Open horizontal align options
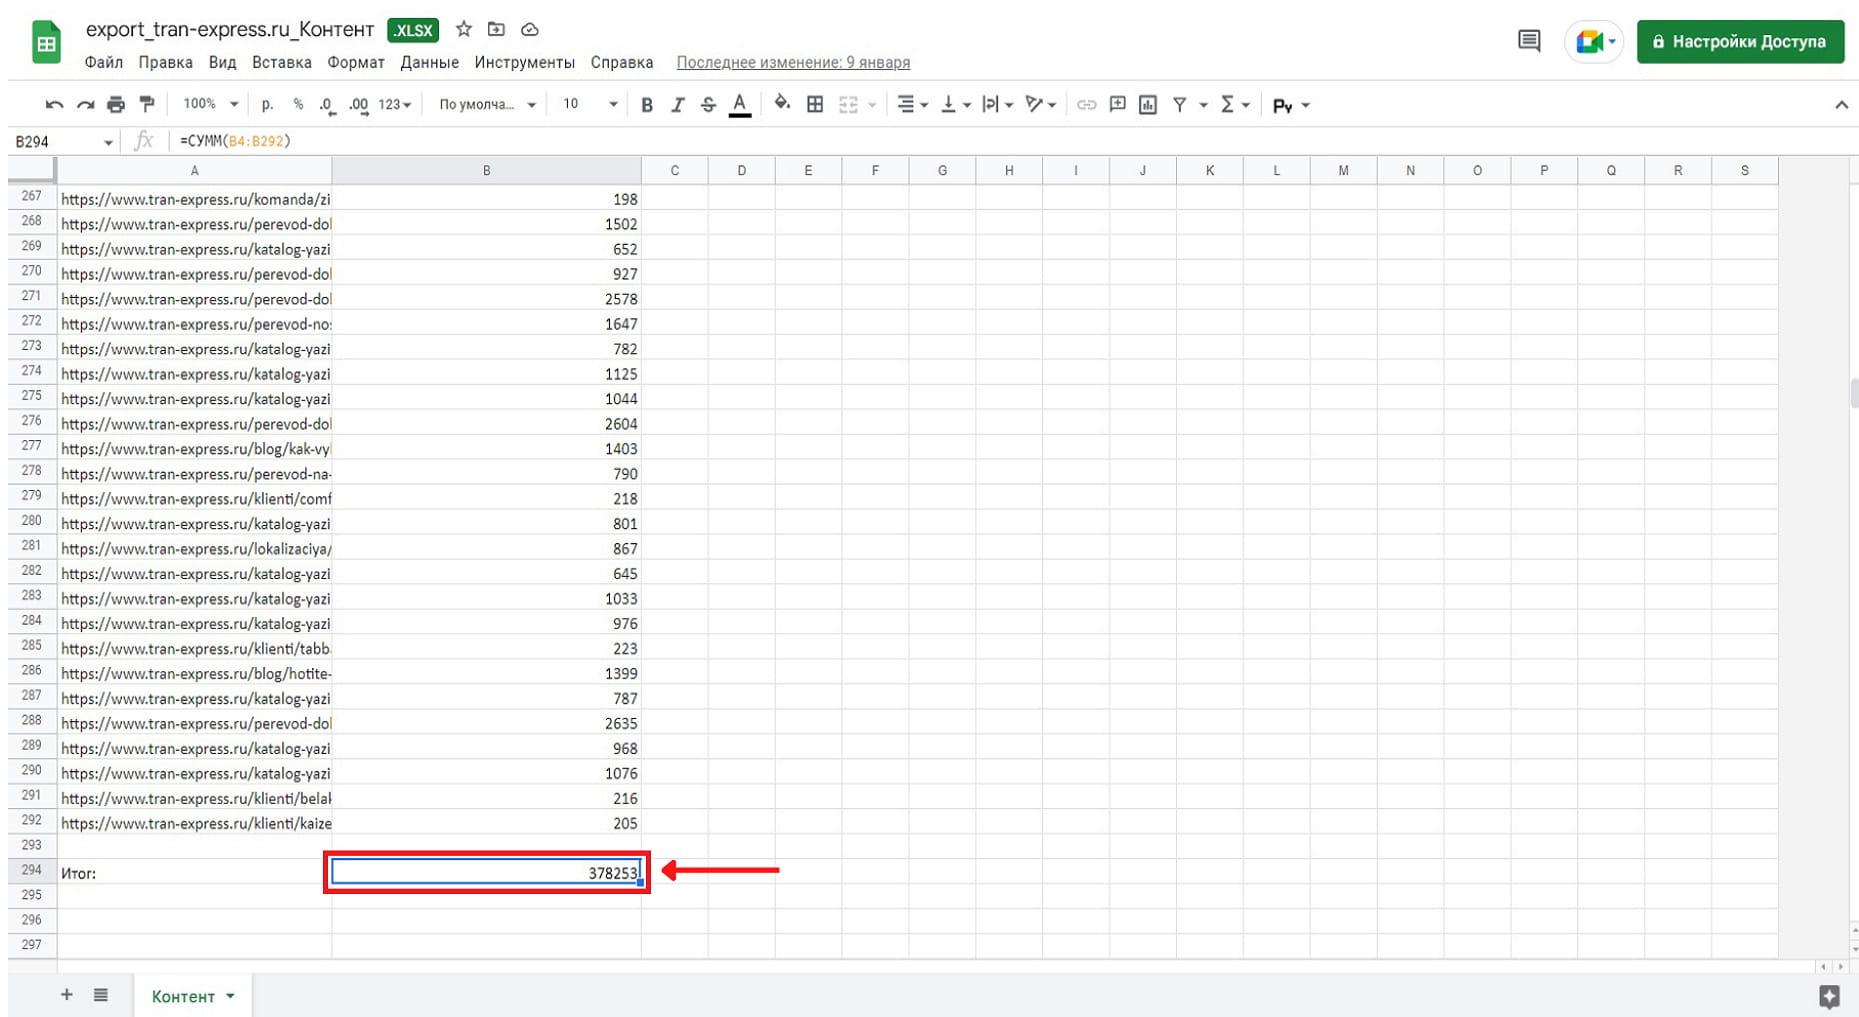 click(x=912, y=105)
